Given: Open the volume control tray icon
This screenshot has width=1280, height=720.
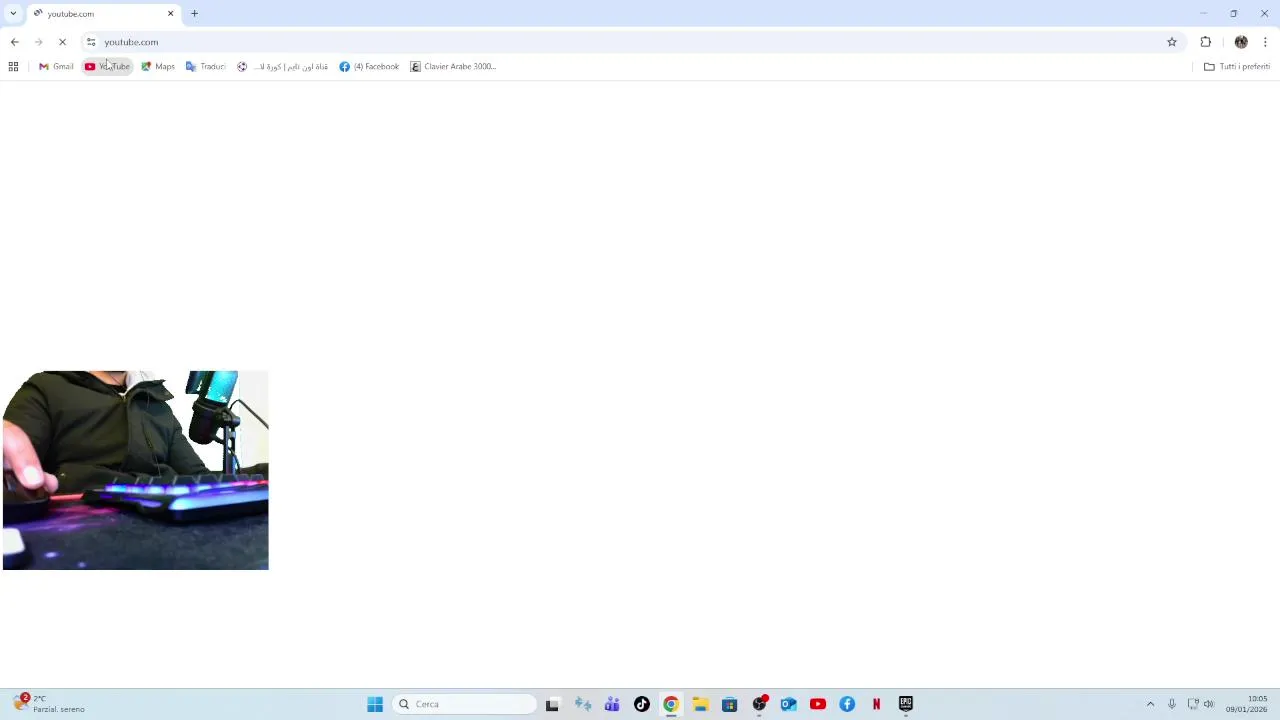Looking at the screenshot, I should click(1209, 704).
